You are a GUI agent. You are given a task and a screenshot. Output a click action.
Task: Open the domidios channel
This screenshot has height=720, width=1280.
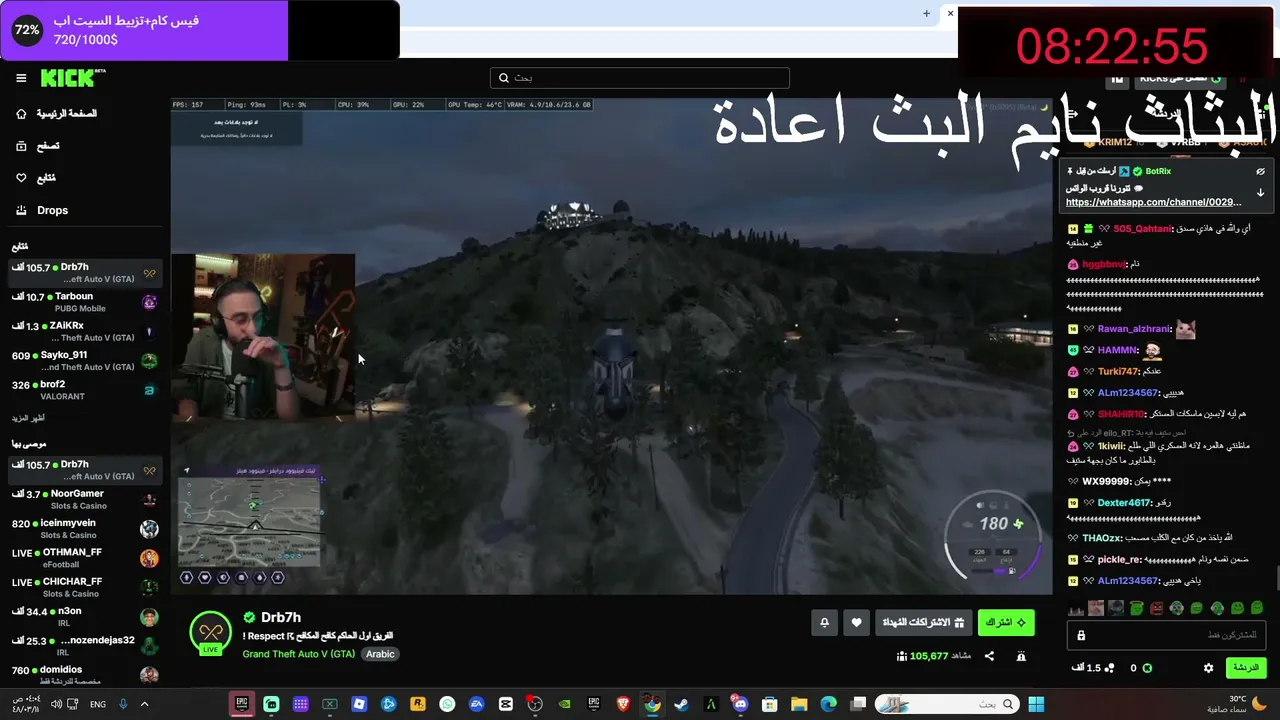click(x=85, y=675)
